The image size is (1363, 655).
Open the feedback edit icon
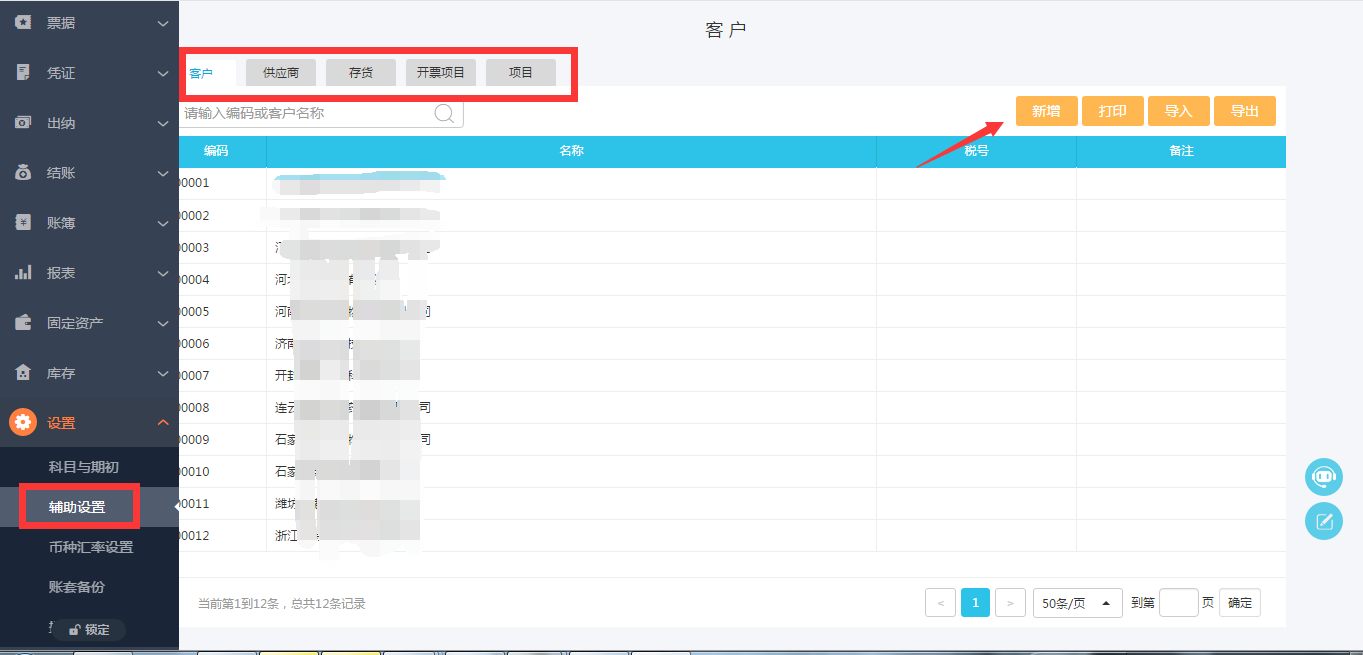[1324, 521]
